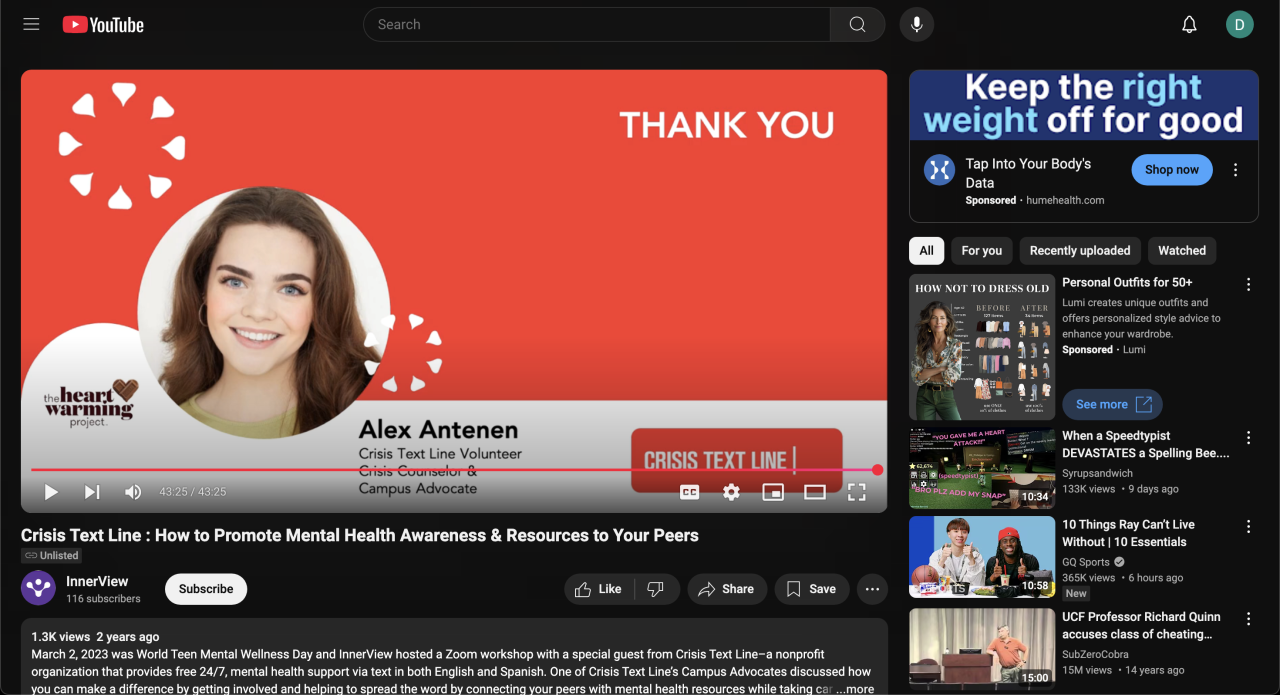Screen dimensions: 1280x695
Task: Click the 43:25 / 43:25 time display
Action: coord(193,492)
